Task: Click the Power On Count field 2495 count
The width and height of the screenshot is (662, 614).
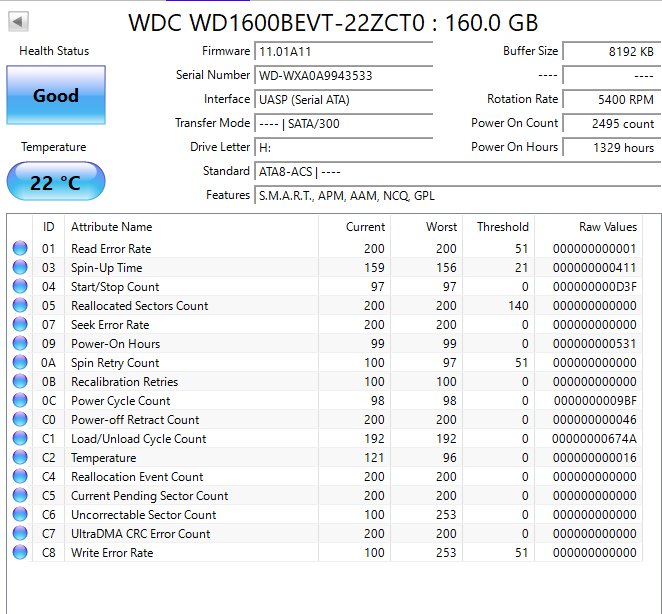Action: coord(612,124)
